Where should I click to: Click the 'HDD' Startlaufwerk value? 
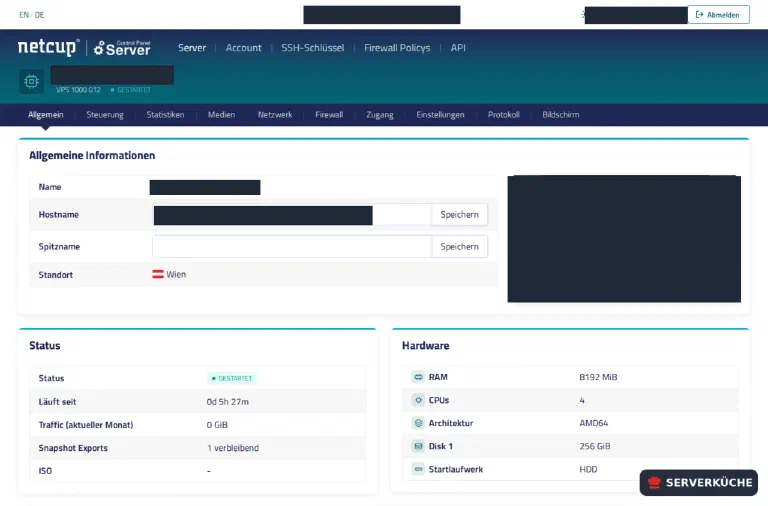588,469
